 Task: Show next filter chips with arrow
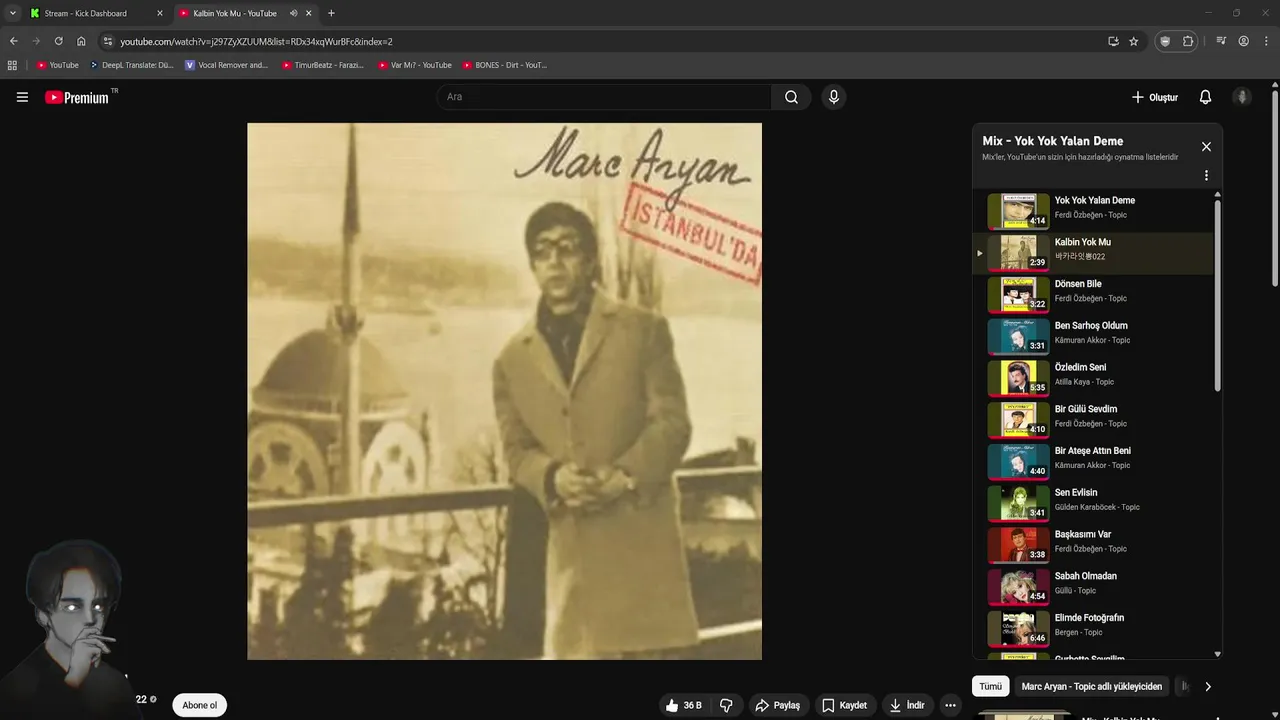coord(1207,686)
